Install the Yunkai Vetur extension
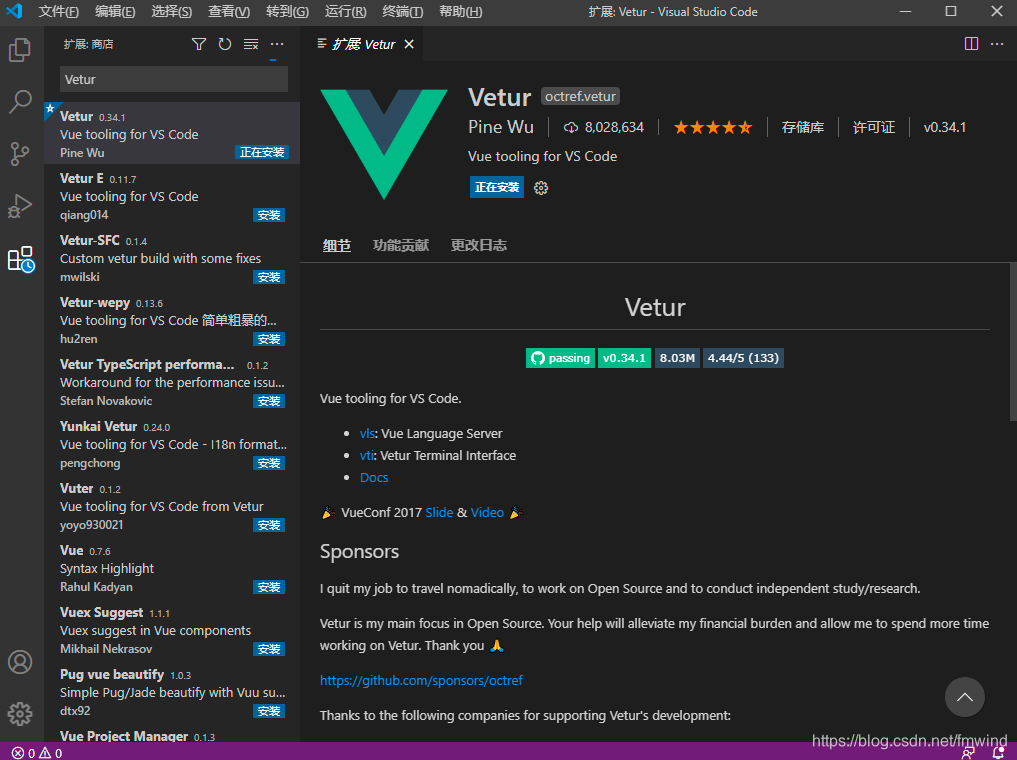Image resolution: width=1017 pixels, height=760 pixels. (x=269, y=463)
